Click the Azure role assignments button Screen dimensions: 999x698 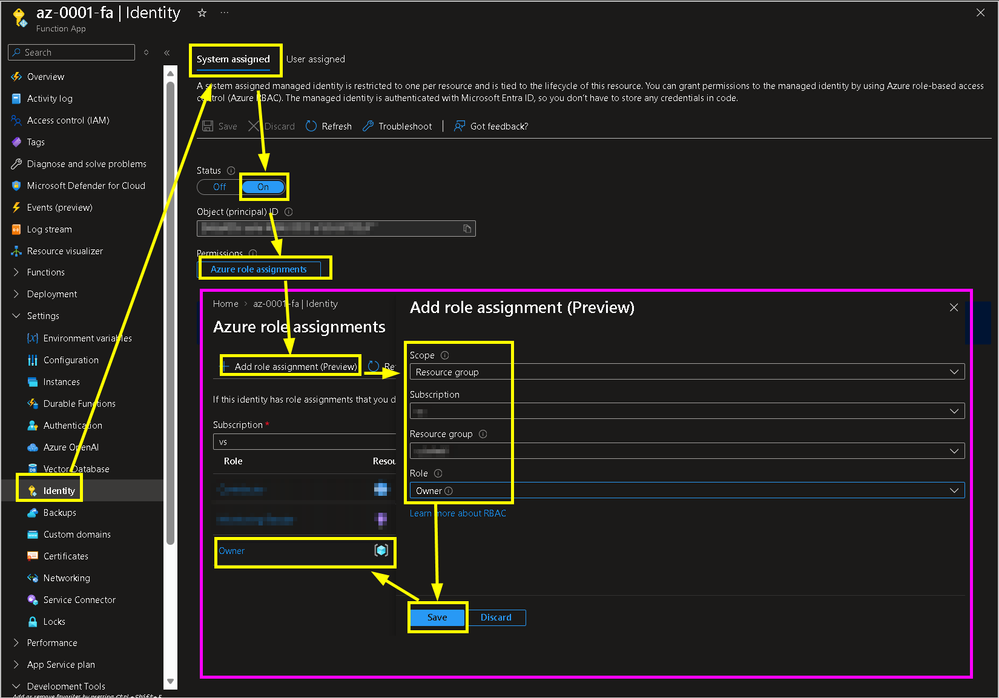259,269
